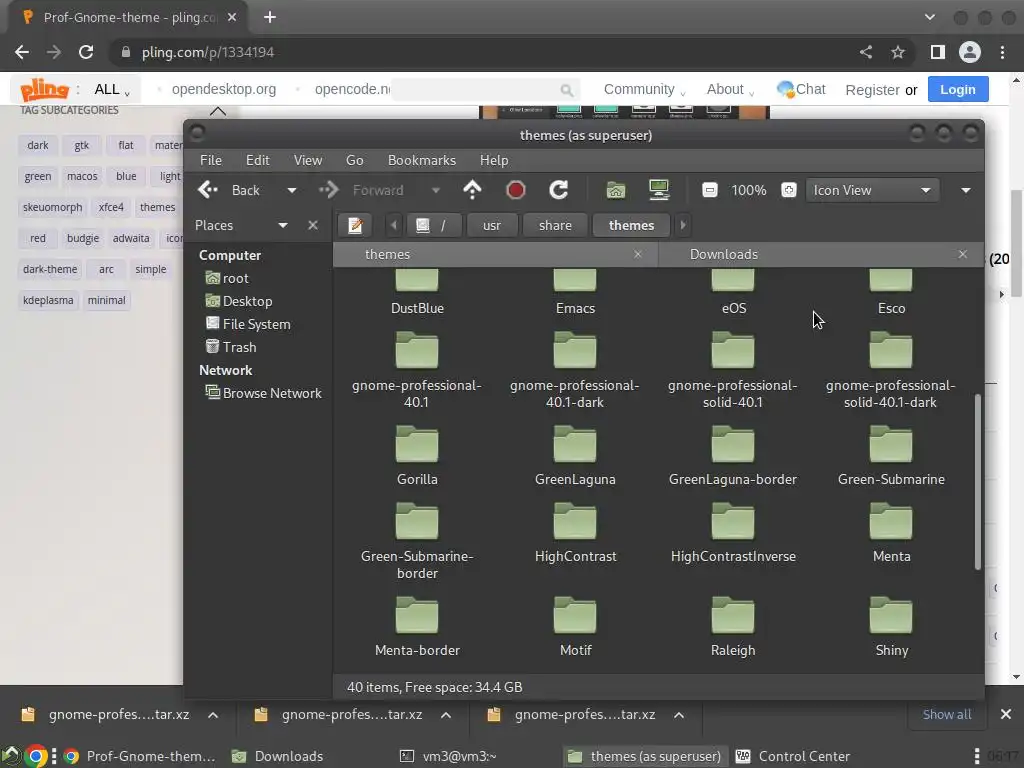Open the Home folder from the toolbar
Viewport: 1024px width, 768px height.
615,190
